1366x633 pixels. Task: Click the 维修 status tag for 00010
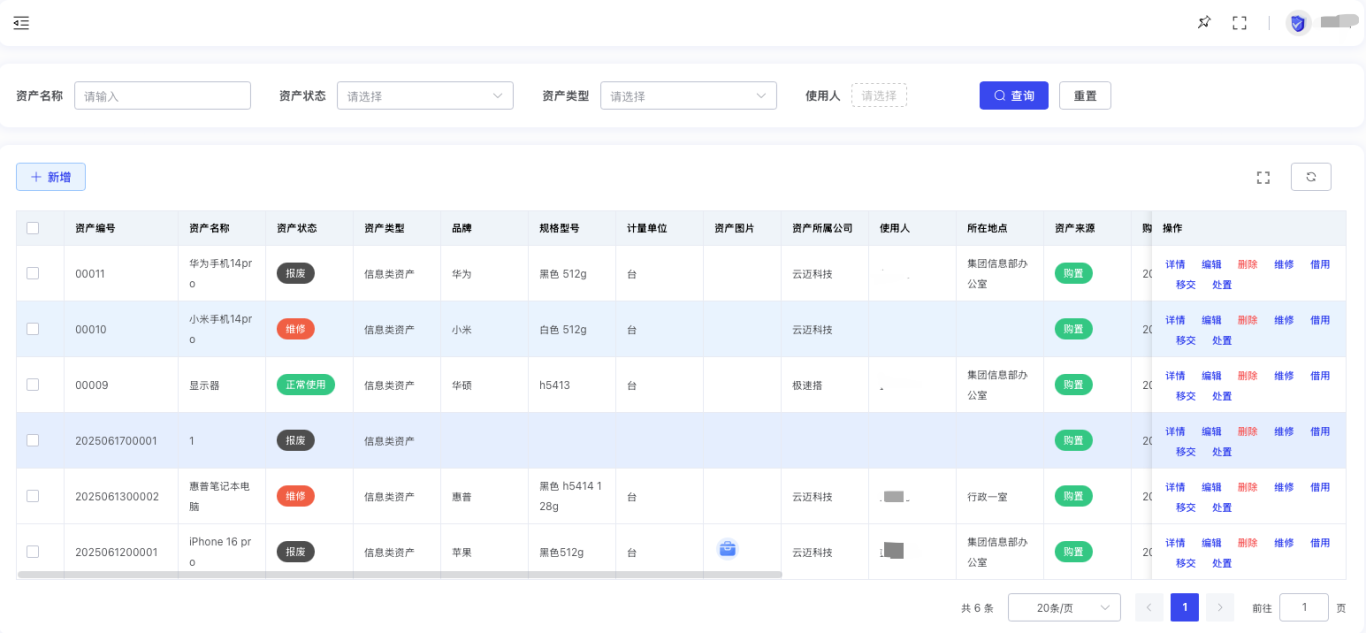pos(296,329)
